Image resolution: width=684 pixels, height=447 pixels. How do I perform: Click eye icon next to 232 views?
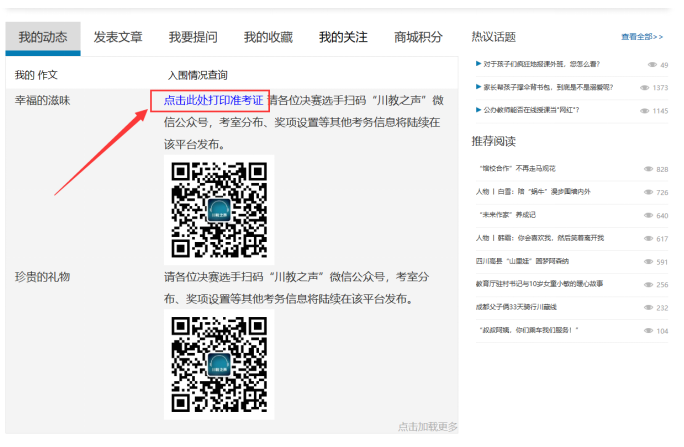pos(649,307)
